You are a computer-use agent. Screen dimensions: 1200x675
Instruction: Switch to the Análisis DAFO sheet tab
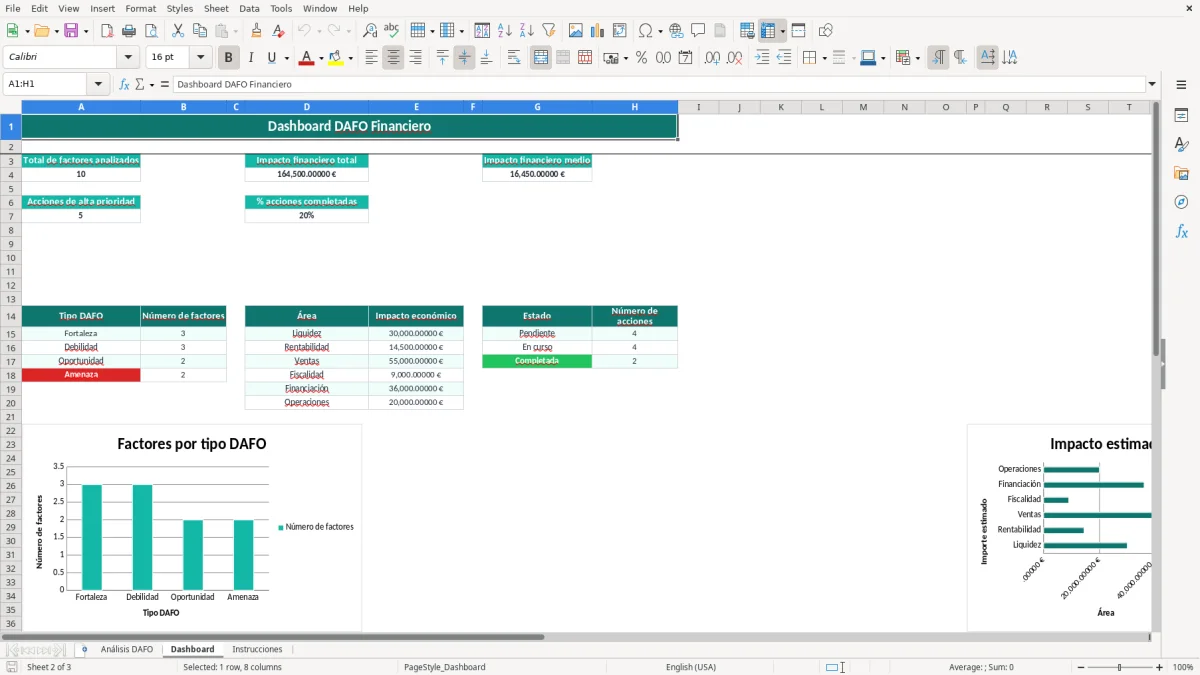pyautogui.click(x=127, y=649)
